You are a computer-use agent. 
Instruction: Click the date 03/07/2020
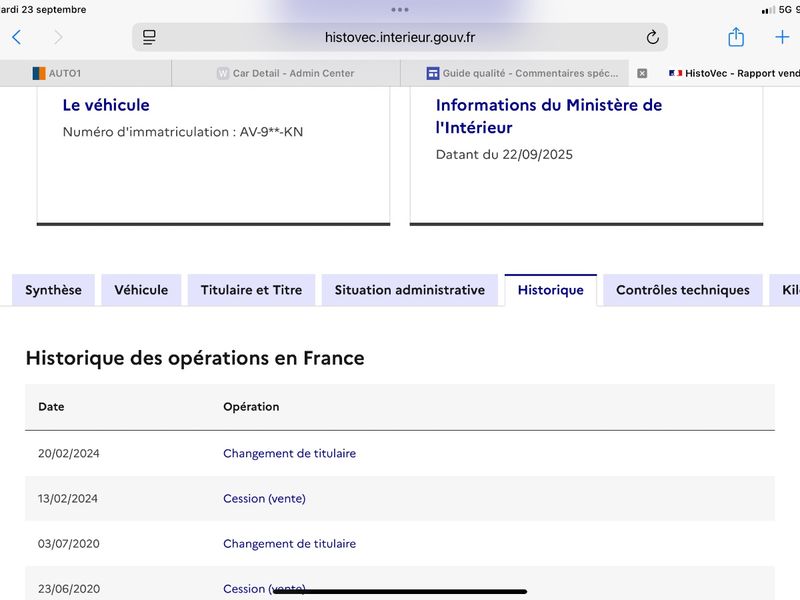point(68,543)
